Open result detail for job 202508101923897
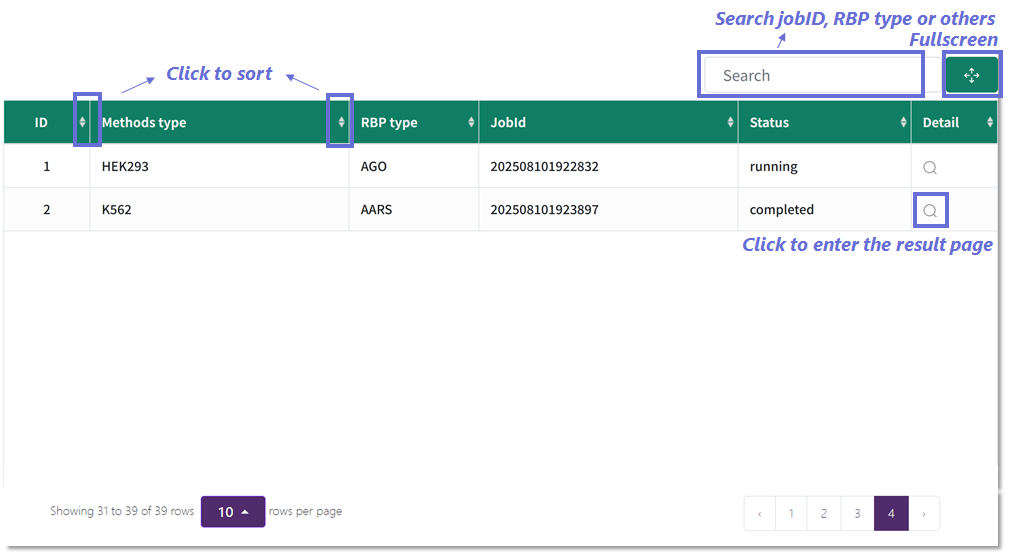 tap(930, 211)
